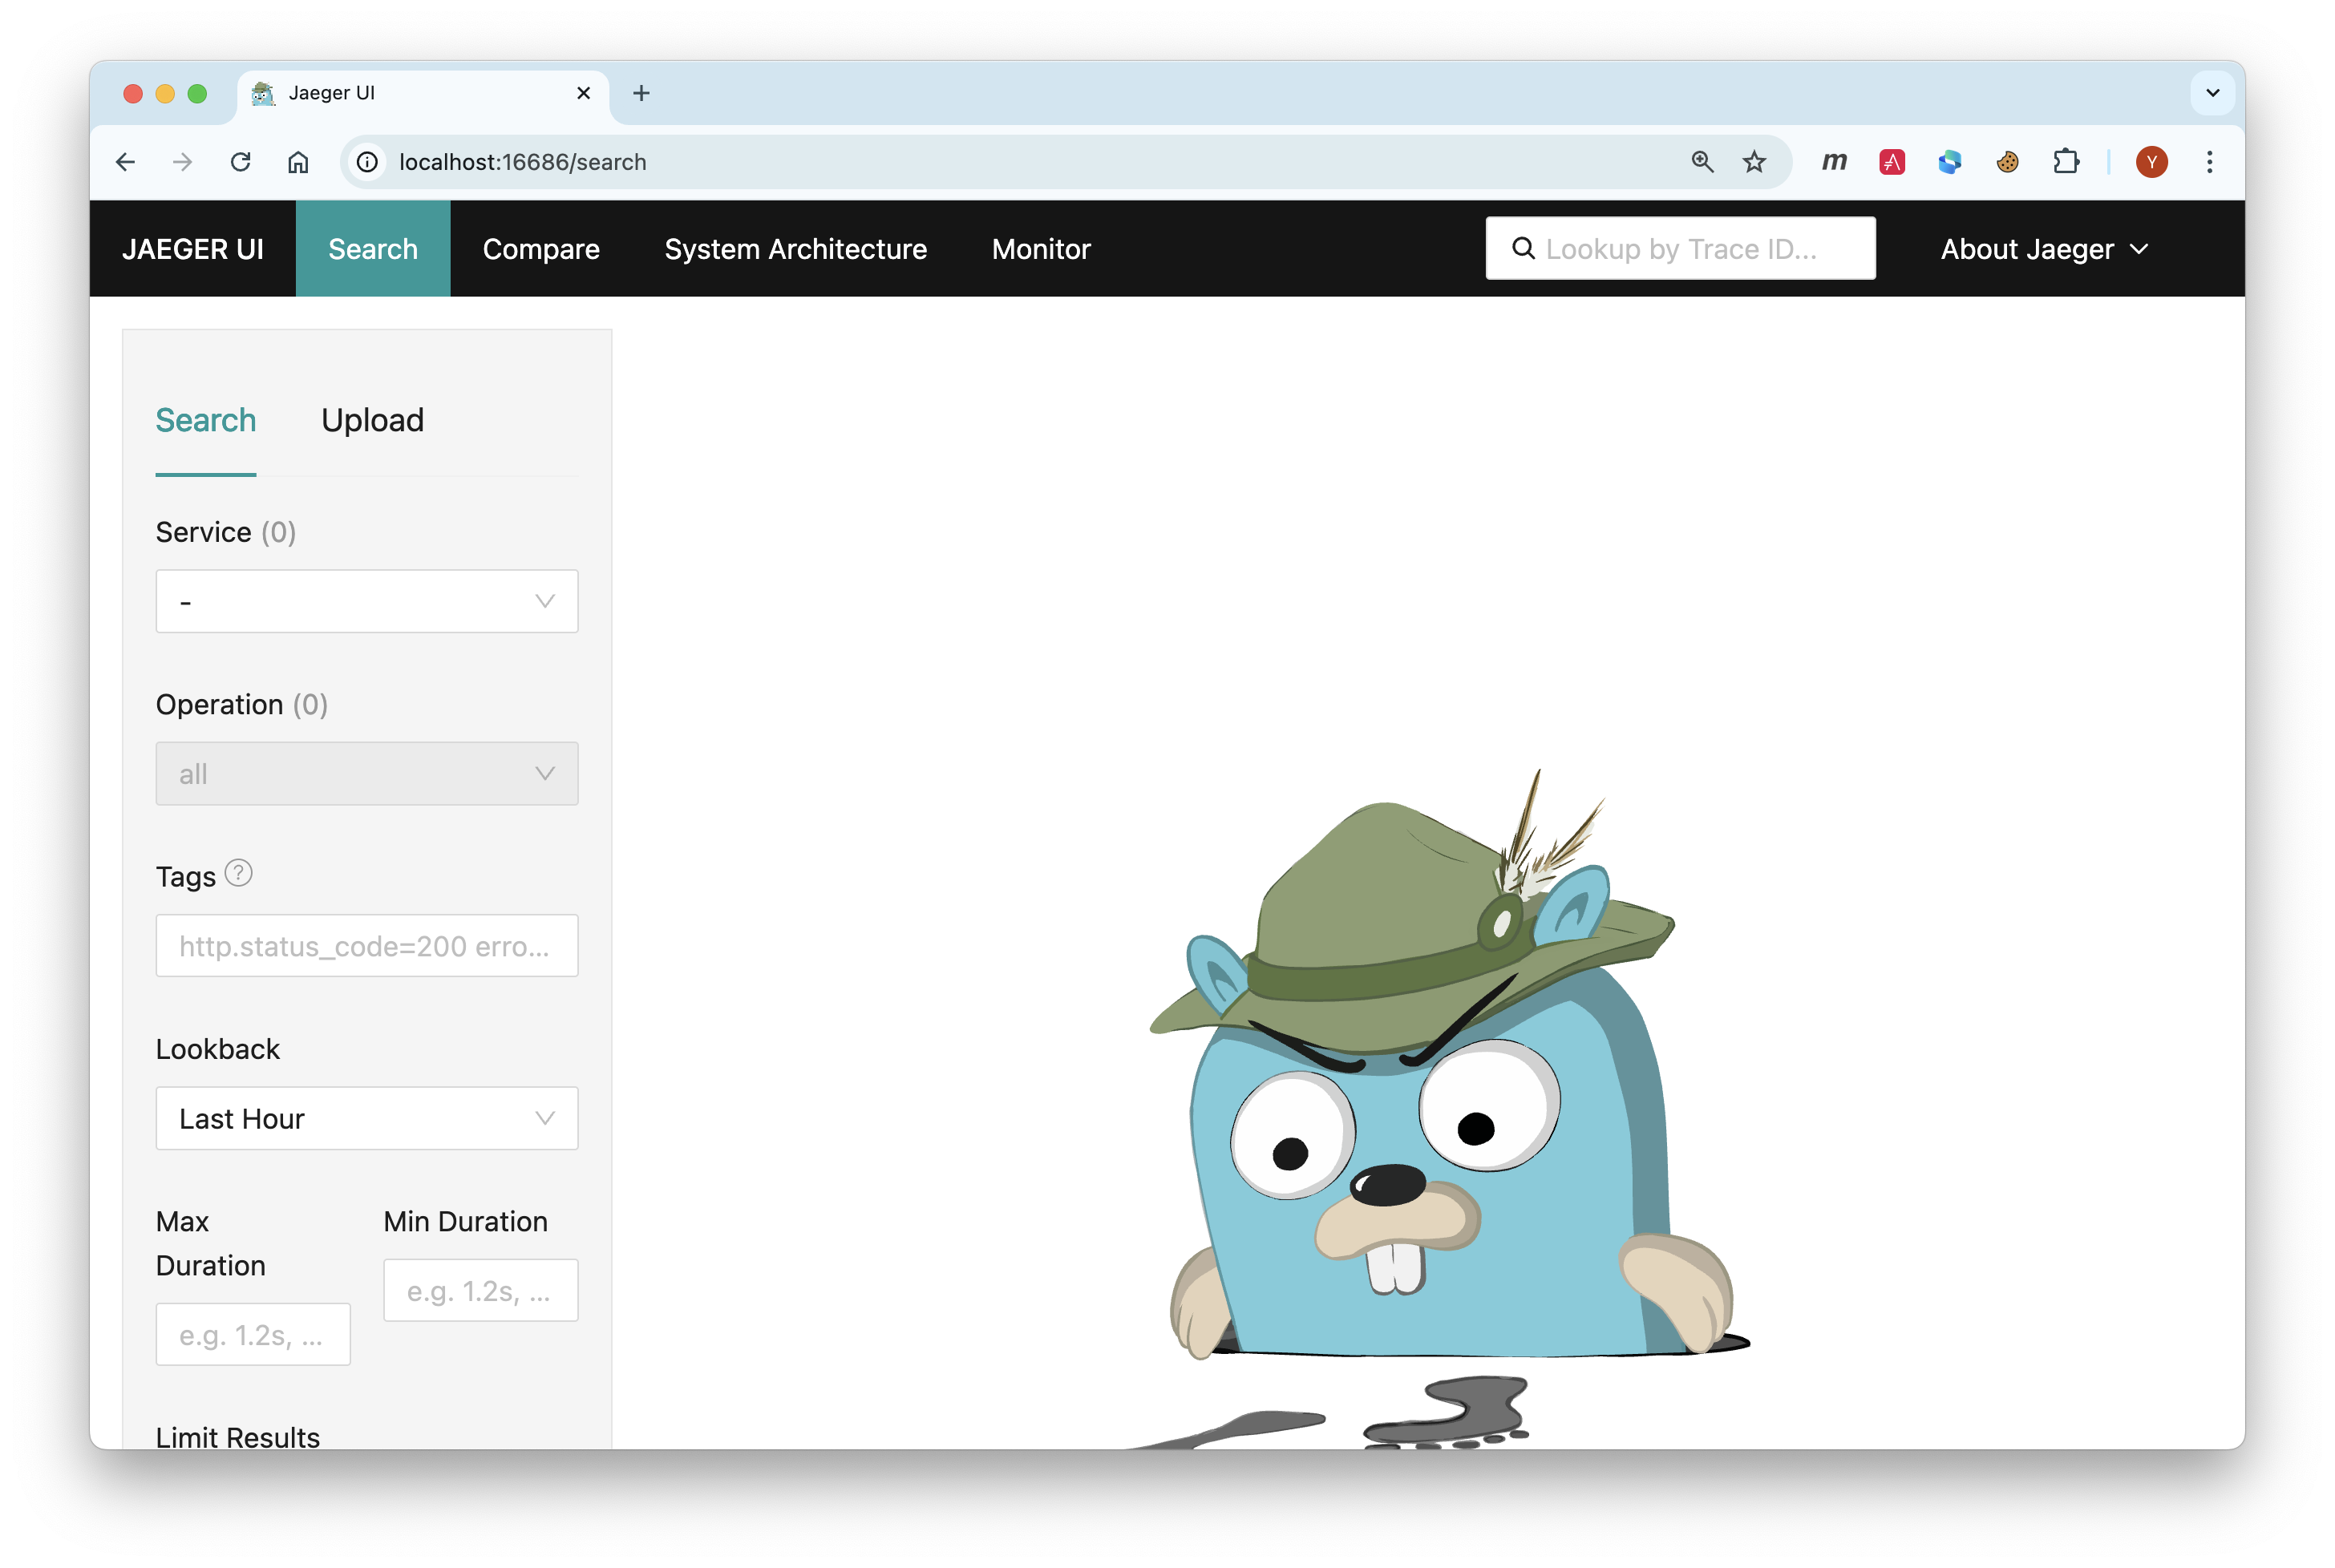Click the JAEGER UI logo link
Viewport: 2335px width, 1568px height.
pos(193,249)
